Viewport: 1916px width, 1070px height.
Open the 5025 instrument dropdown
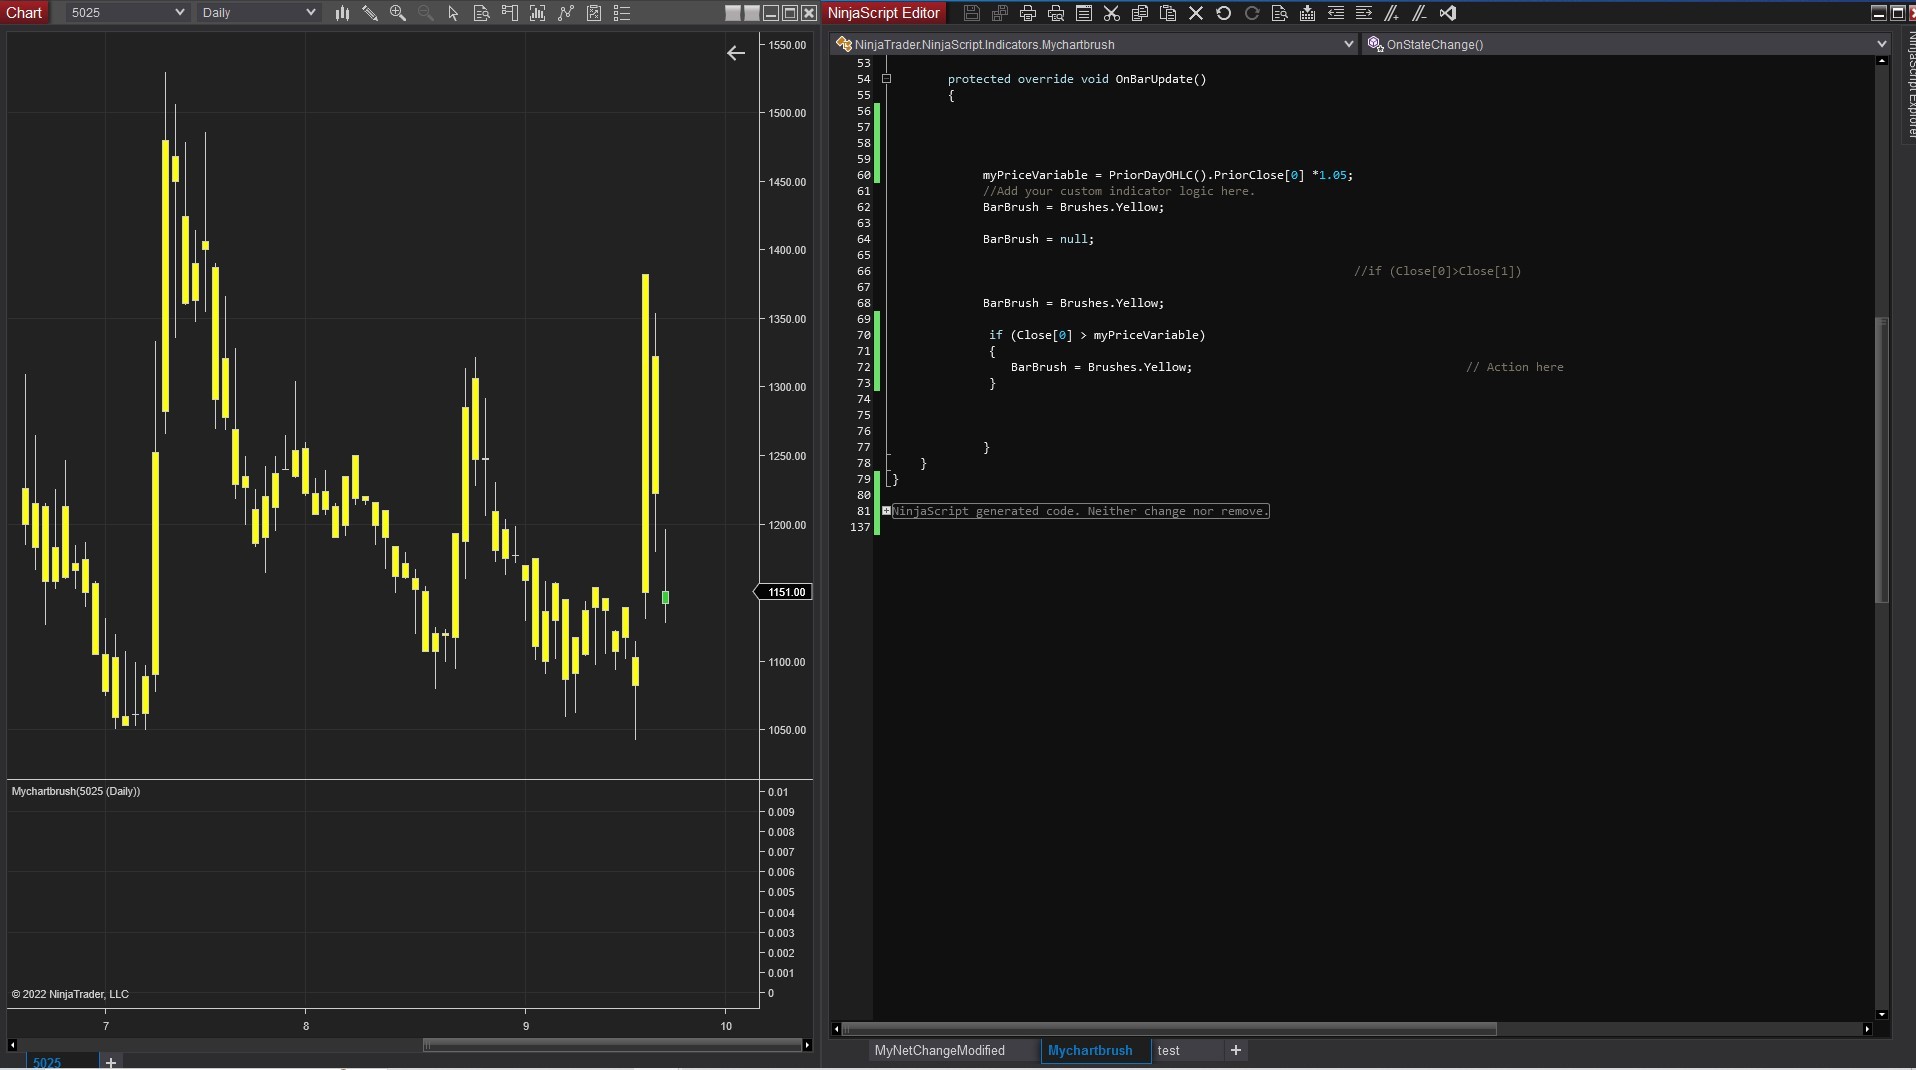pyautogui.click(x=179, y=13)
